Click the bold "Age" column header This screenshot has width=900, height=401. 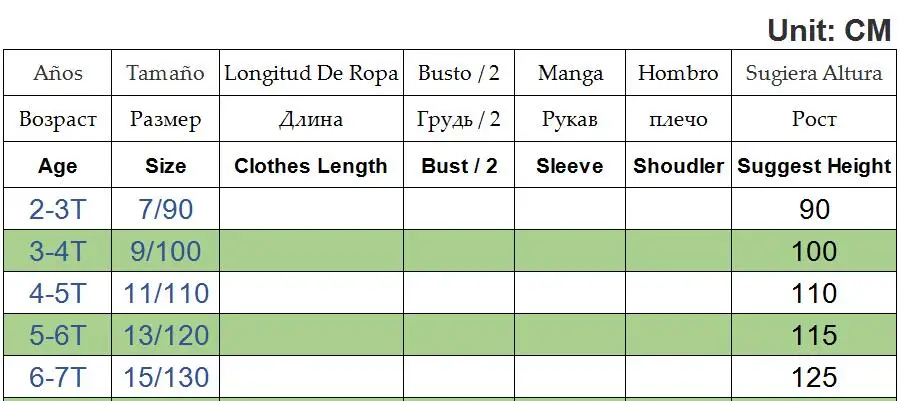pos(58,166)
